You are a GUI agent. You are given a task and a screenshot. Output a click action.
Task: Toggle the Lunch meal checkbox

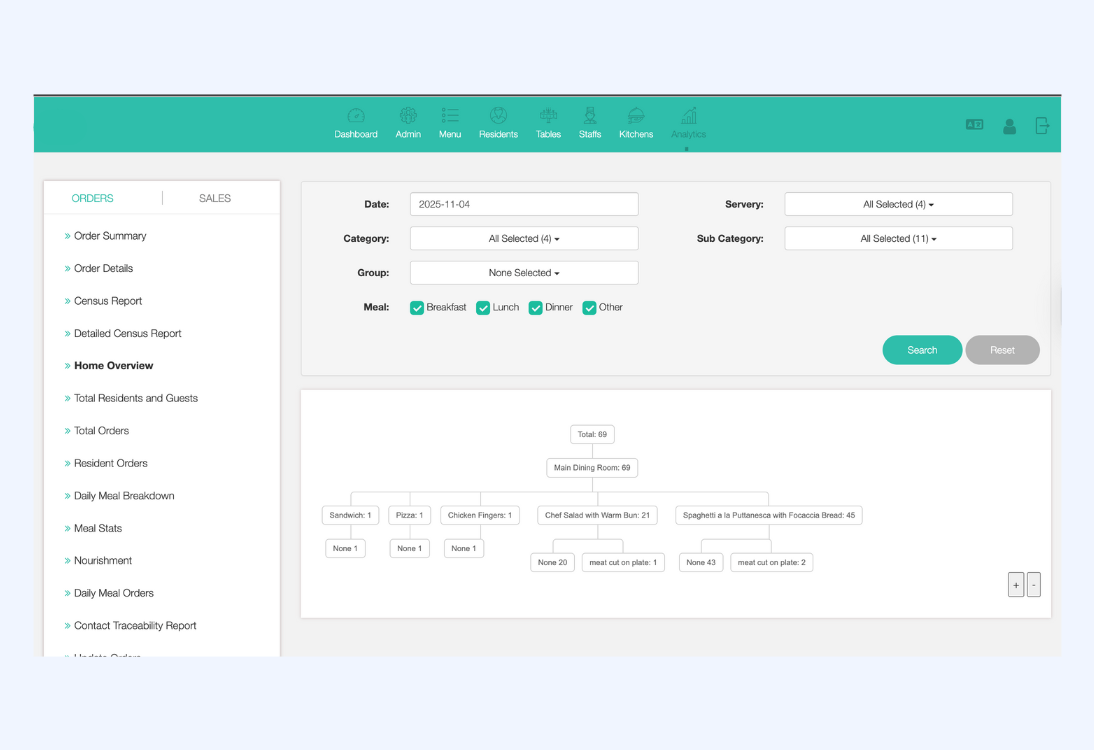tap(483, 308)
